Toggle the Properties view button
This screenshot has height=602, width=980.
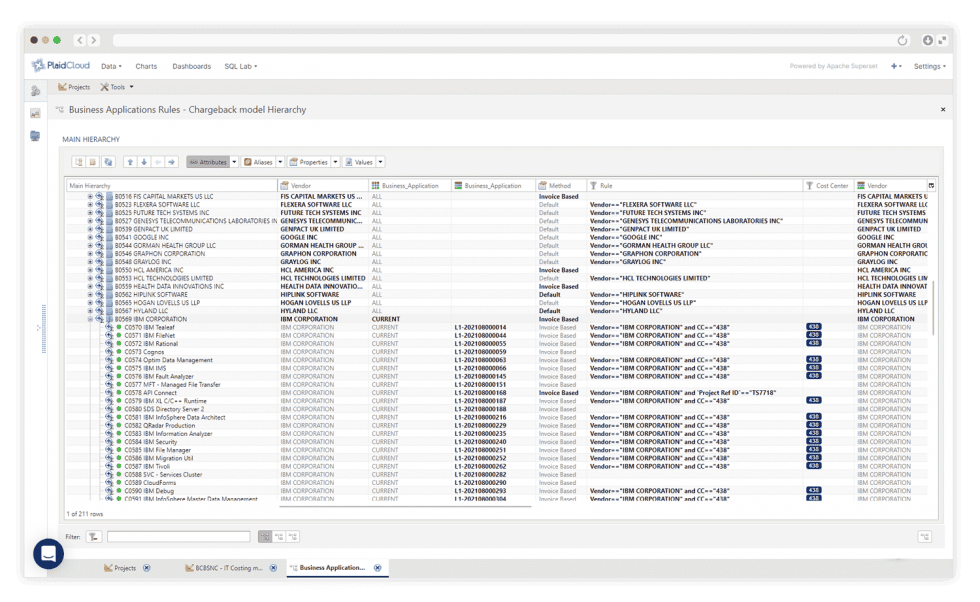coord(309,162)
